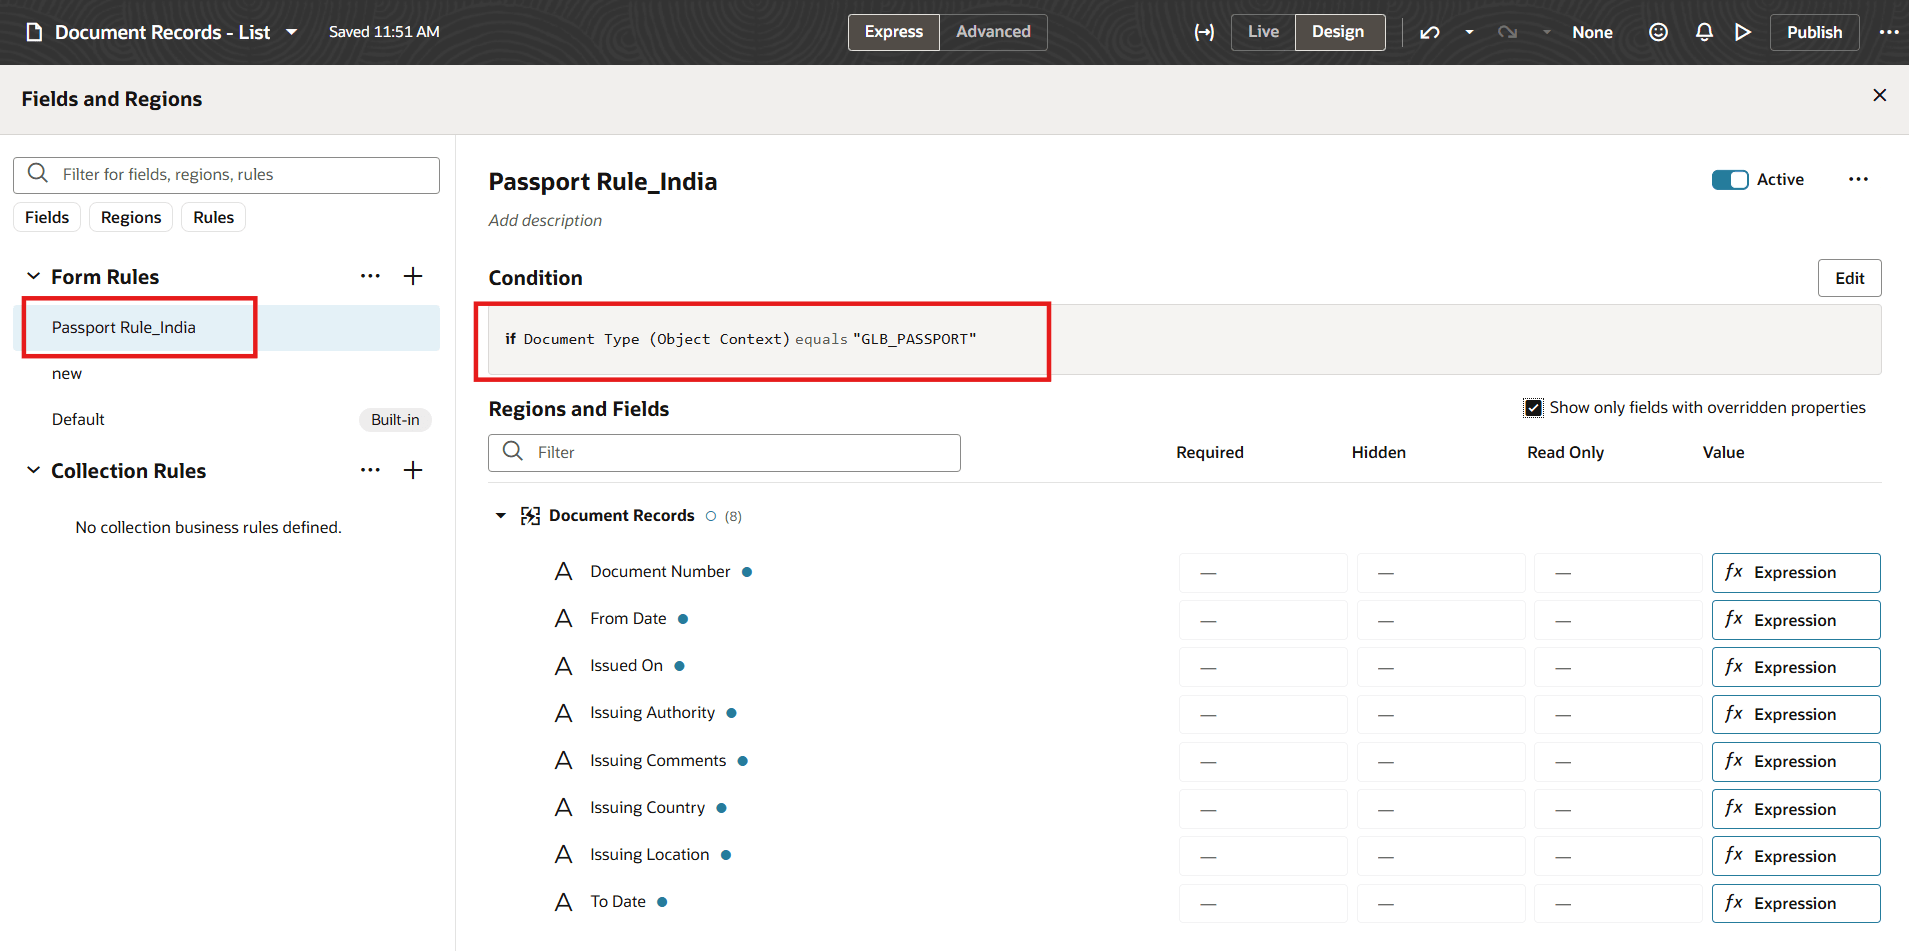This screenshot has width=1909, height=951.
Task: Open the Document Records - List dropdown
Action: pyautogui.click(x=291, y=32)
